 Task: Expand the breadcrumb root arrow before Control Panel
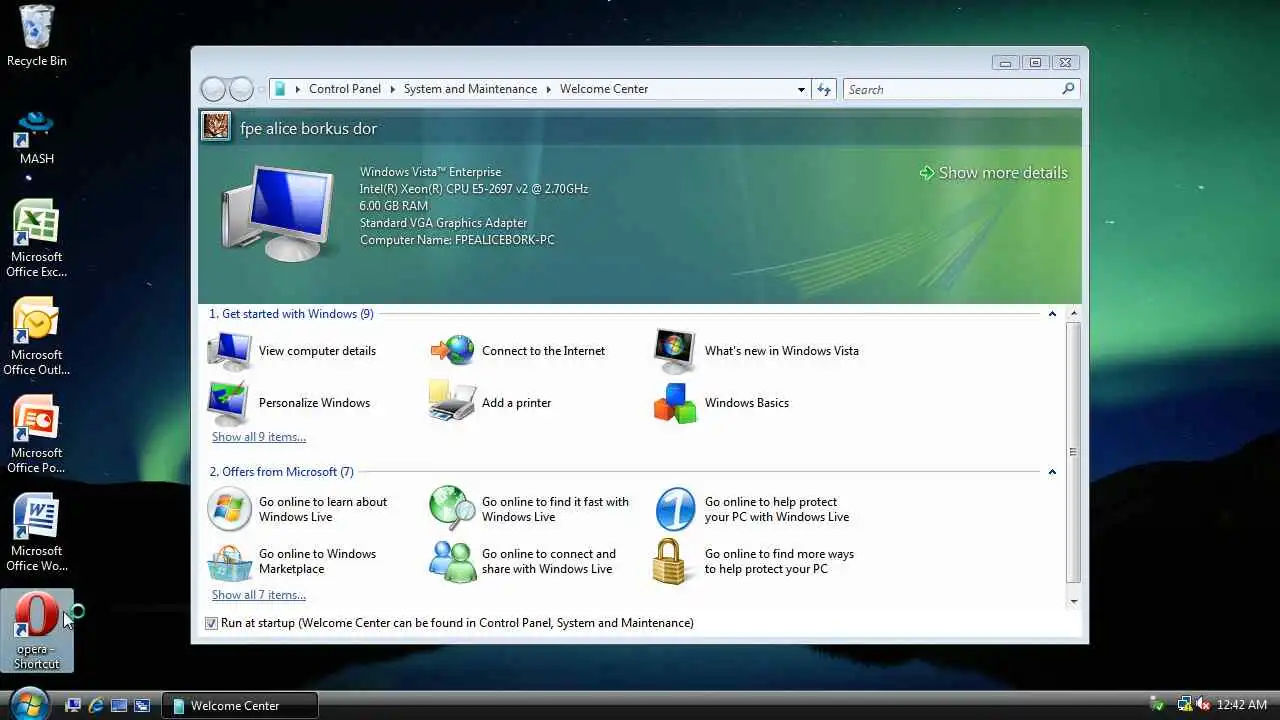pos(298,89)
